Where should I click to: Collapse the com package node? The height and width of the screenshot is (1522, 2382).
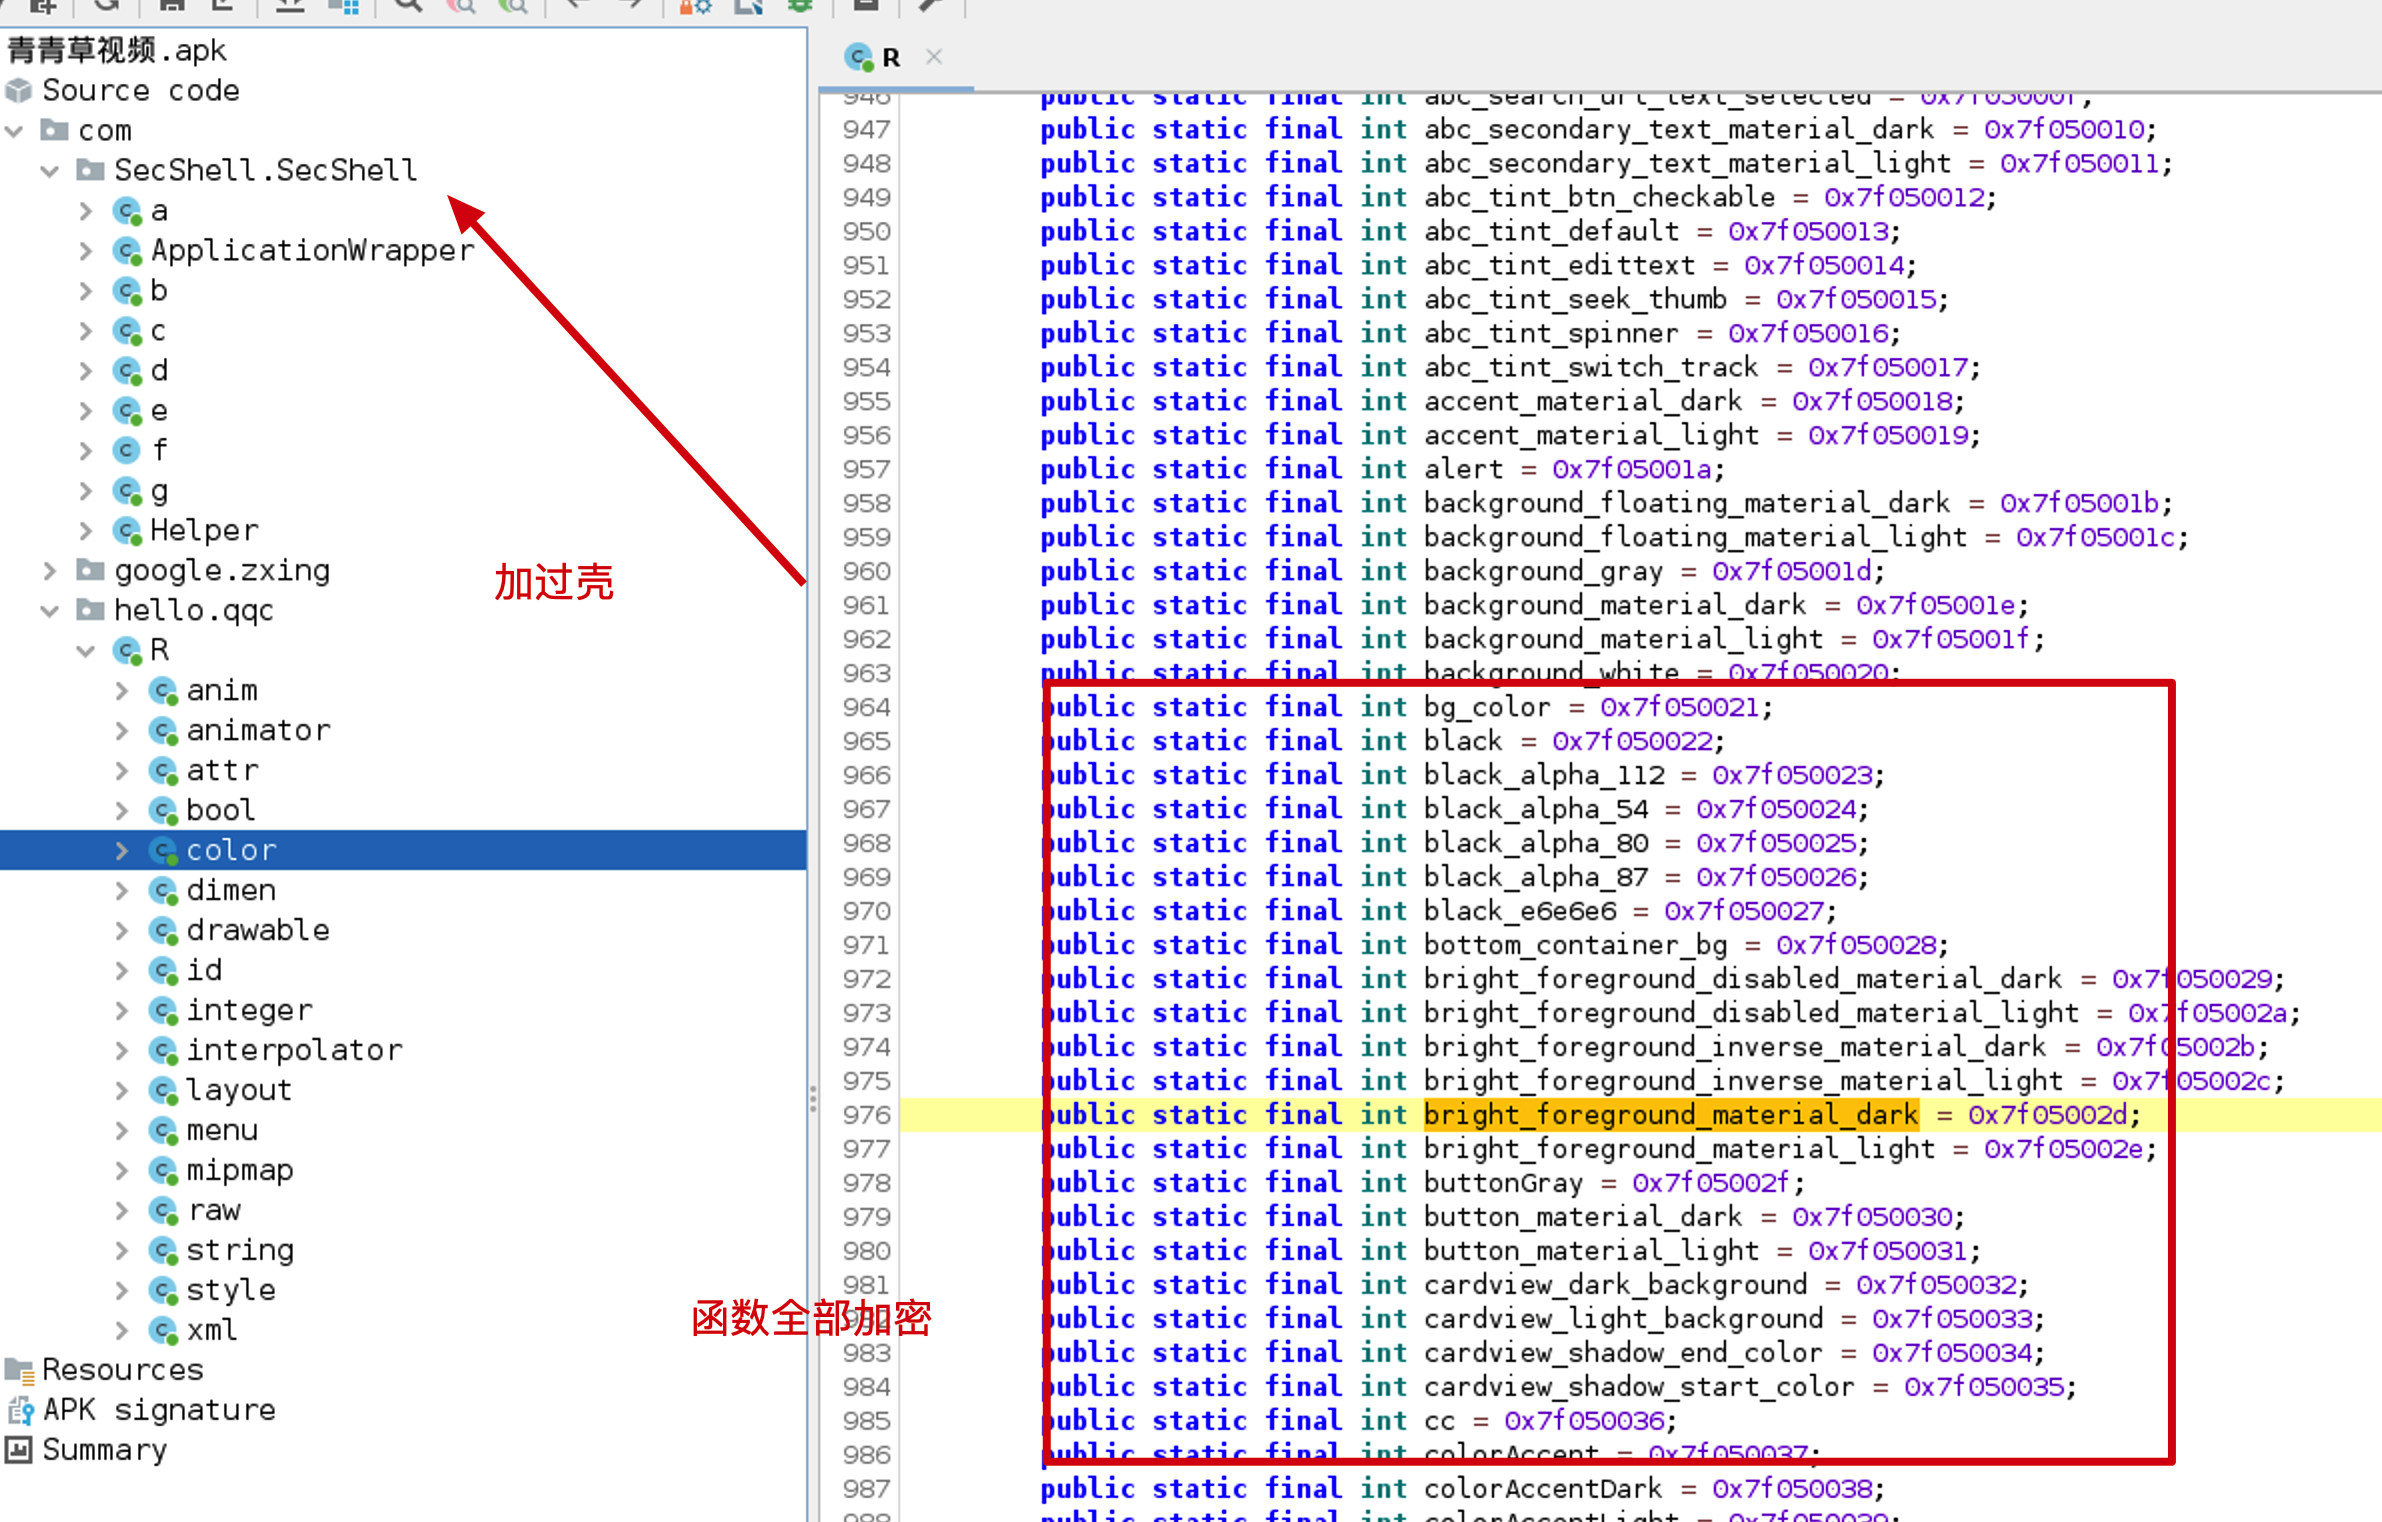pos(15,131)
